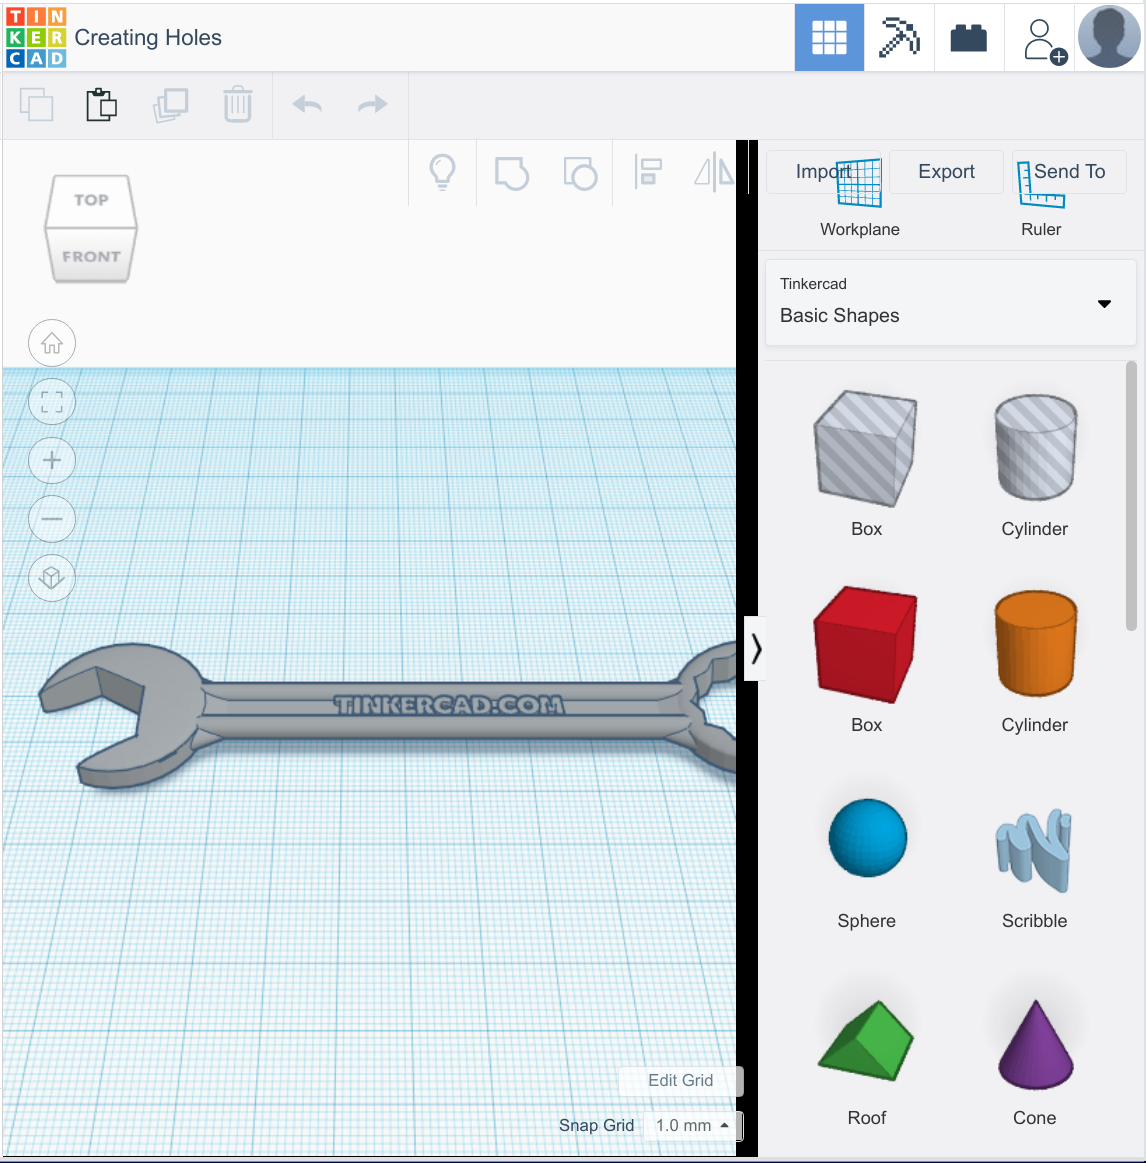Click the Edit Grid button
1146x1163 pixels.
680,1080
